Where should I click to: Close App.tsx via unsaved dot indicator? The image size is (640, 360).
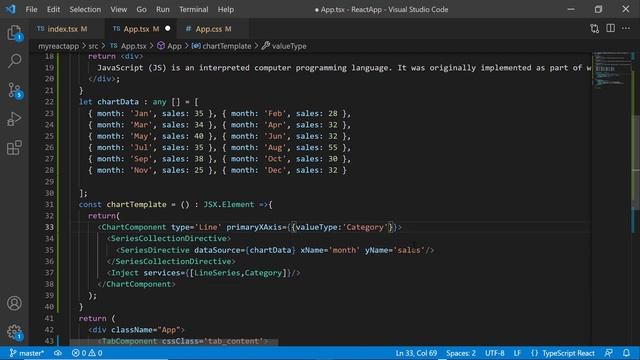point(168,29)
